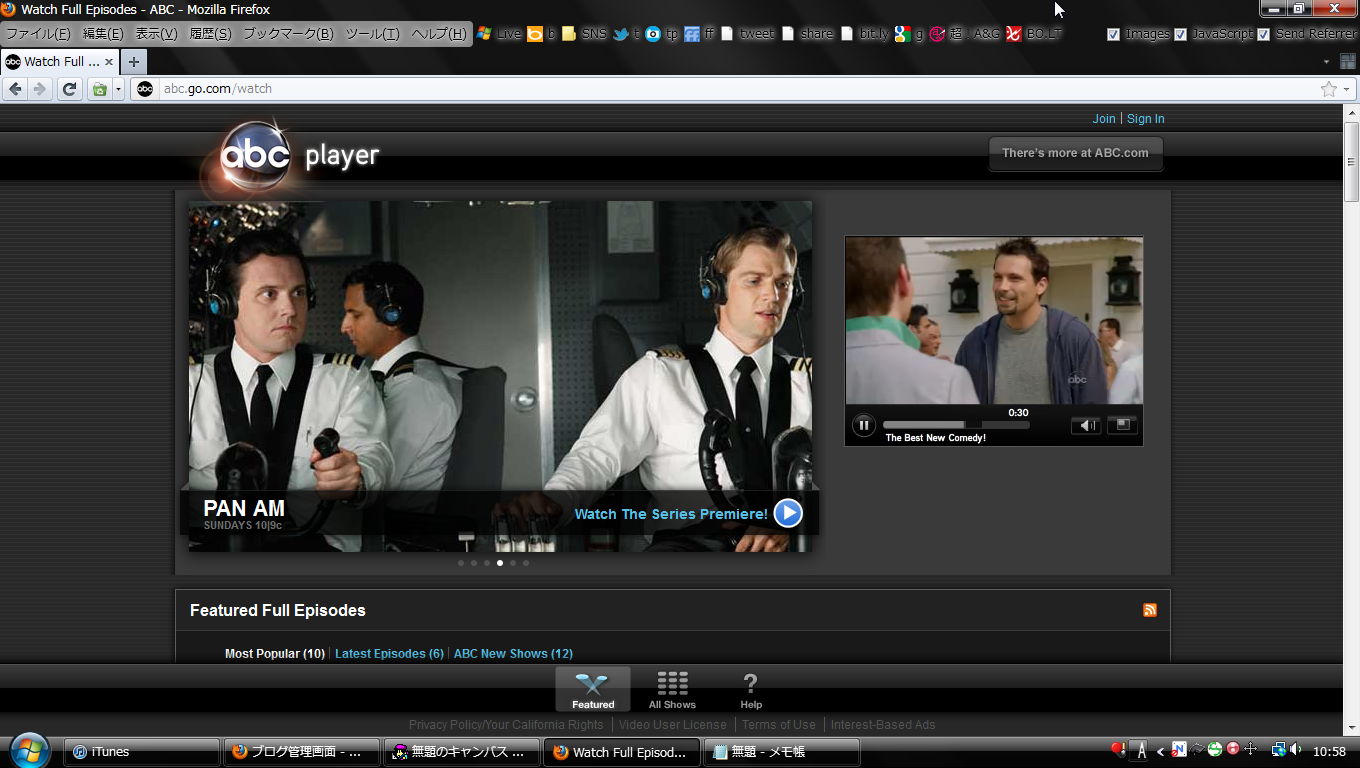Open the 履歴(S) menu
The height and width of the screenshot is (768, 1360).
210,34
